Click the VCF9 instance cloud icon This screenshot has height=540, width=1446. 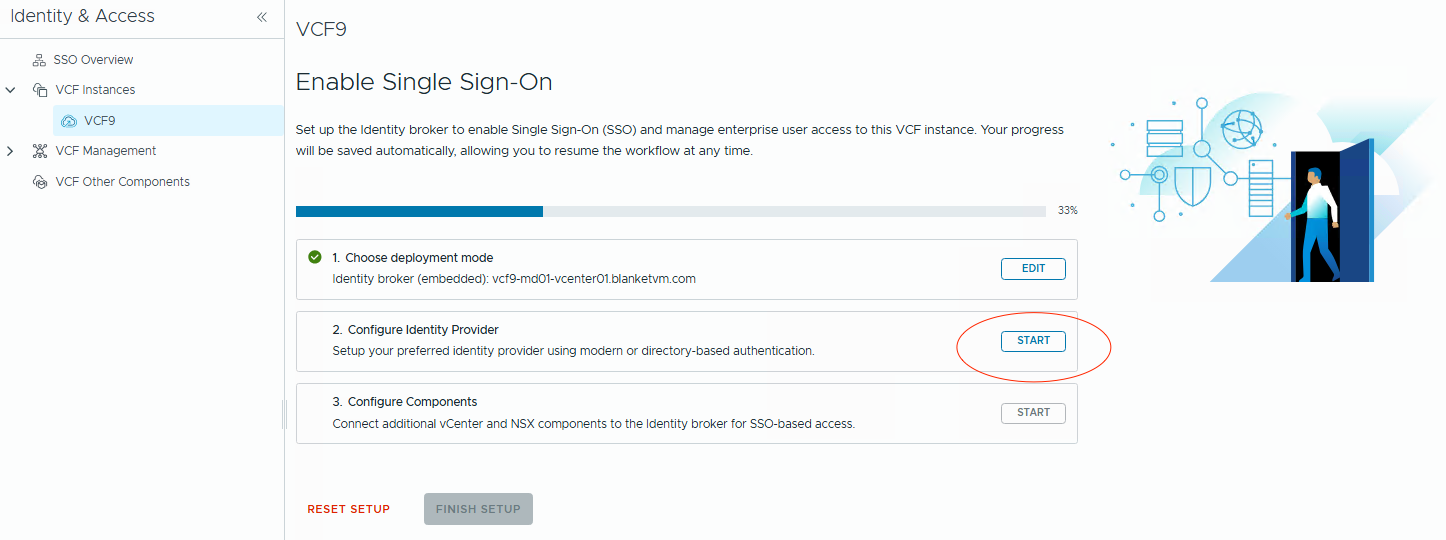pyautogui.click(x=69, y=121)
